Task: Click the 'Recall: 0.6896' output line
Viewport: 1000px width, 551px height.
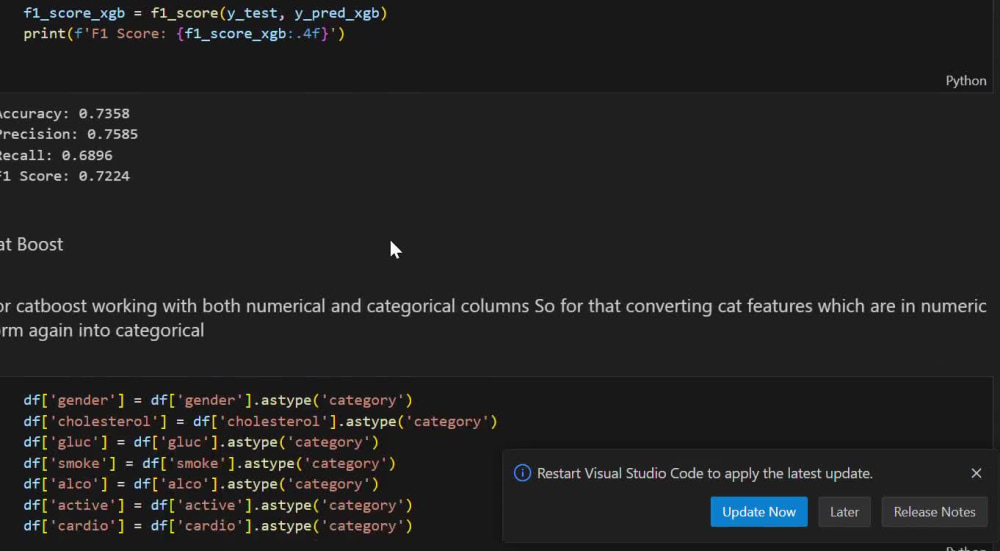Action: coord(56,156)
